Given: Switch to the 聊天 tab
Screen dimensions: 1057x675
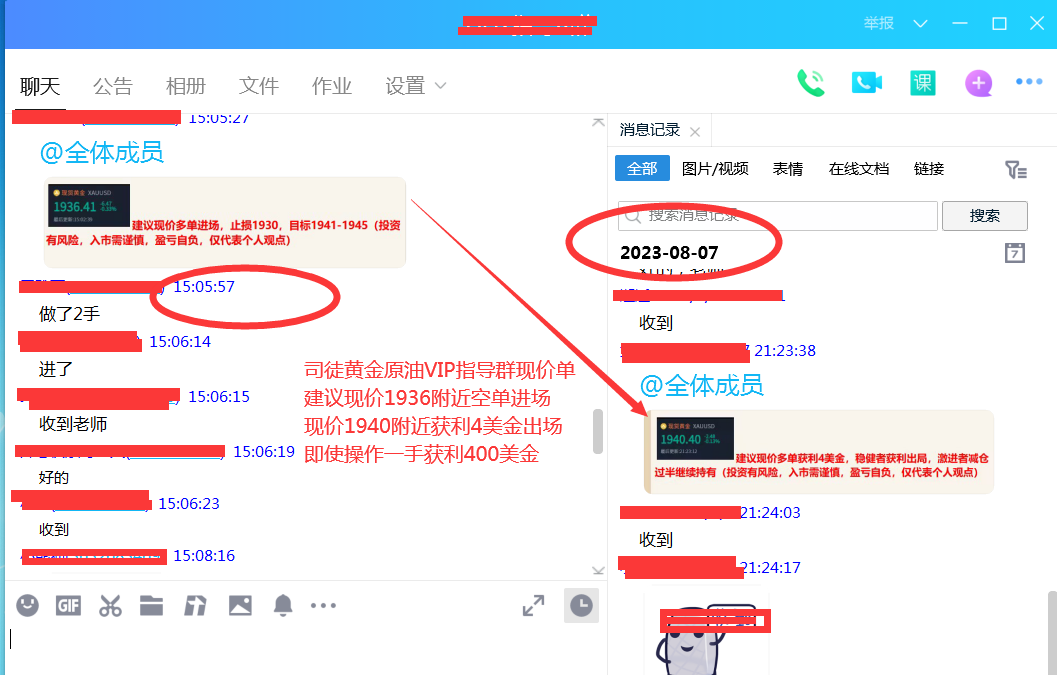Looking at the screenshot, I should click(x=40, y=86).
